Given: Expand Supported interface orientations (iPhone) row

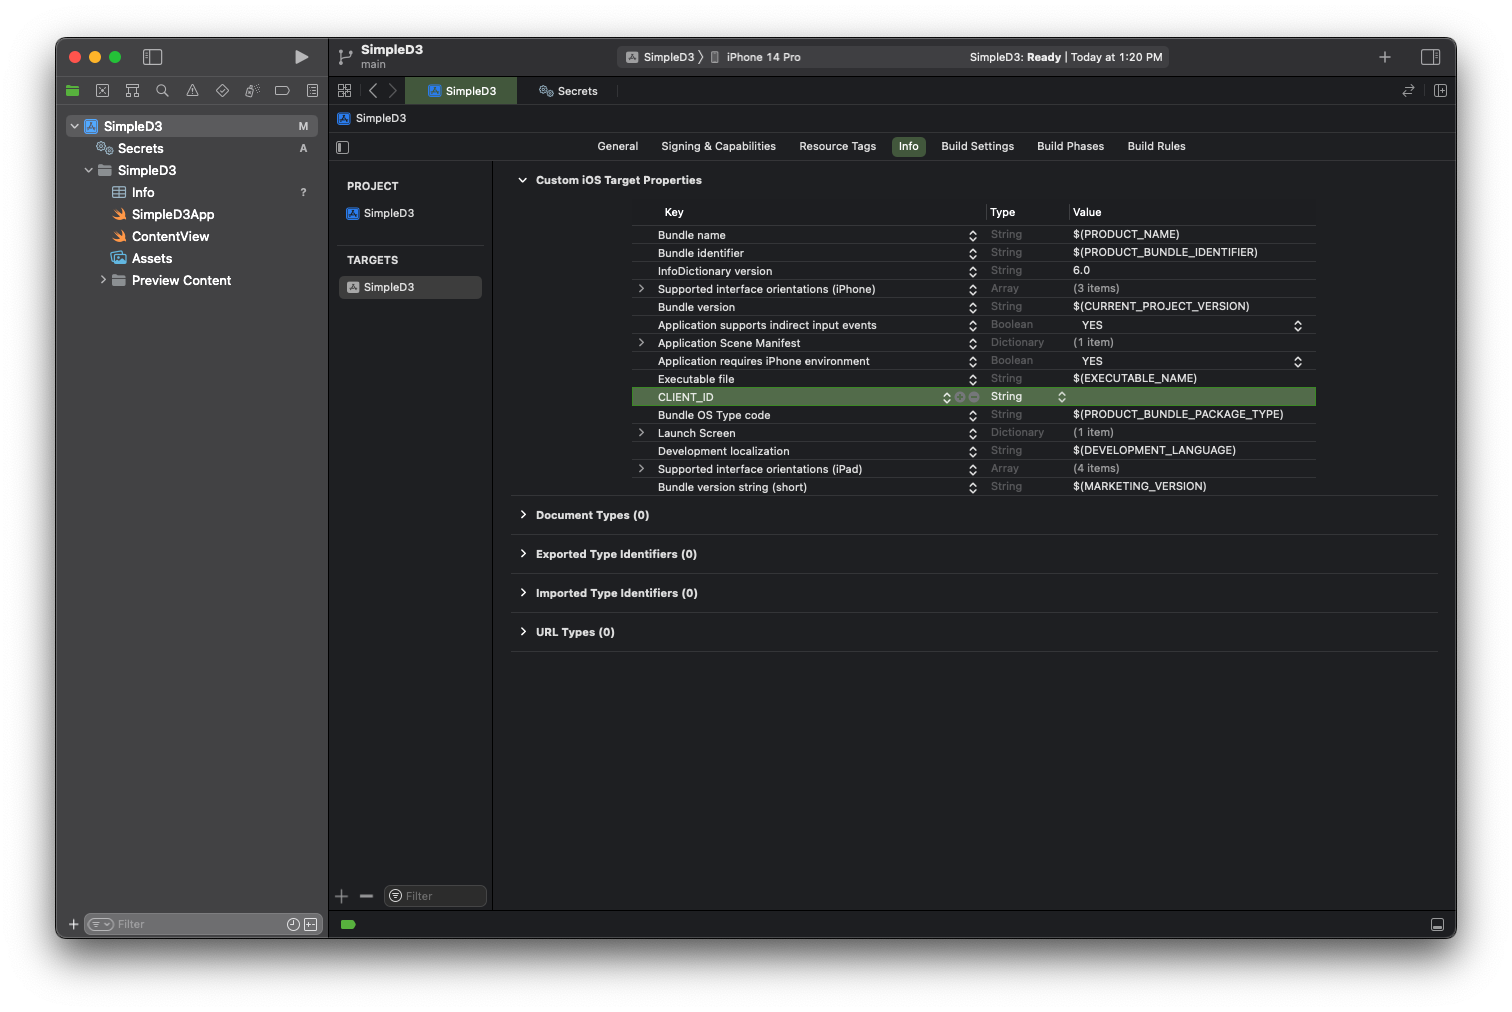Looking at the screenshot, I should 641,289.
